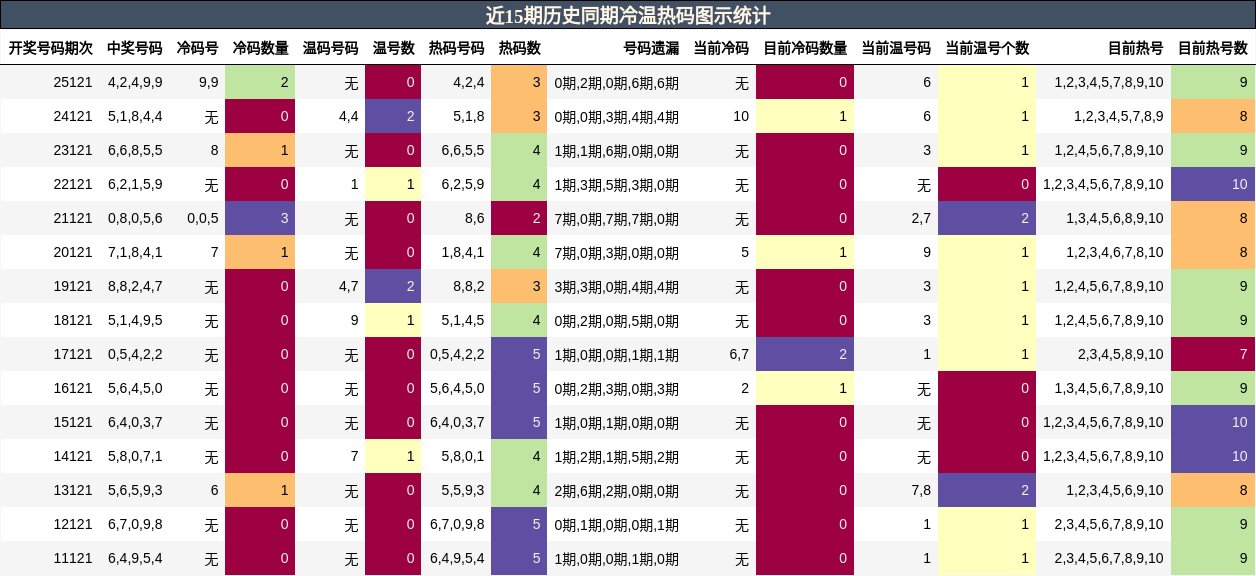1256x576 pixels.
Task: Select period cell 24121
Action: pos(73,116)
